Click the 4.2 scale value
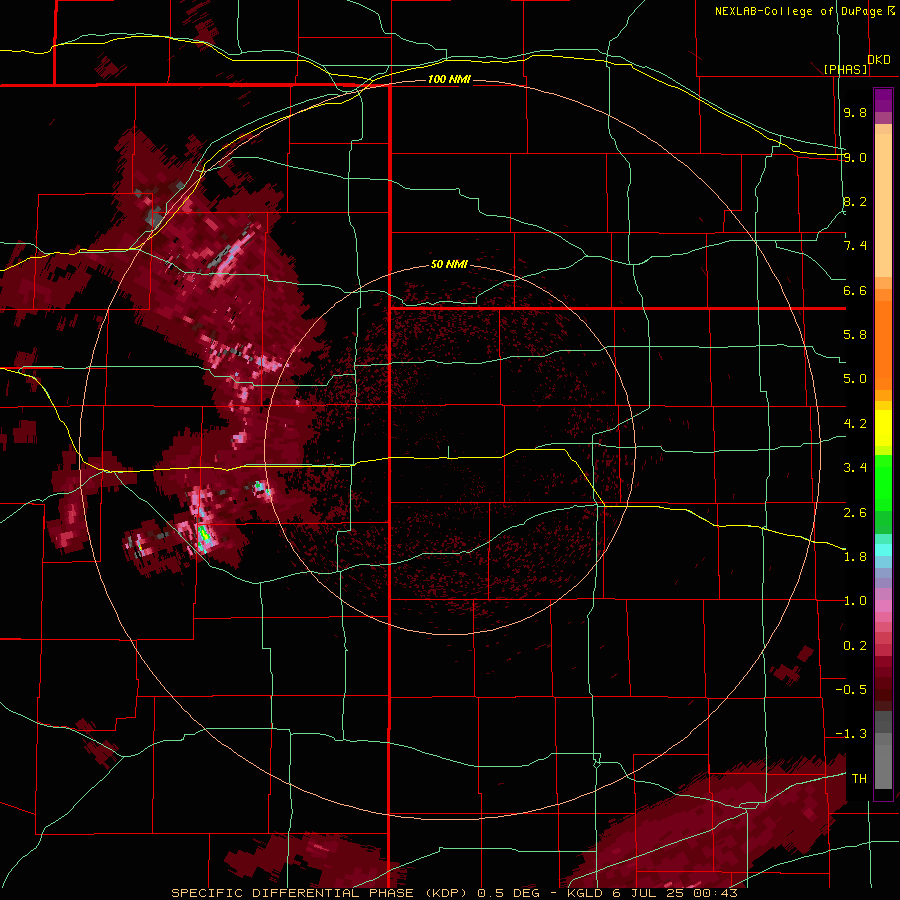 [x=855, y=424]
